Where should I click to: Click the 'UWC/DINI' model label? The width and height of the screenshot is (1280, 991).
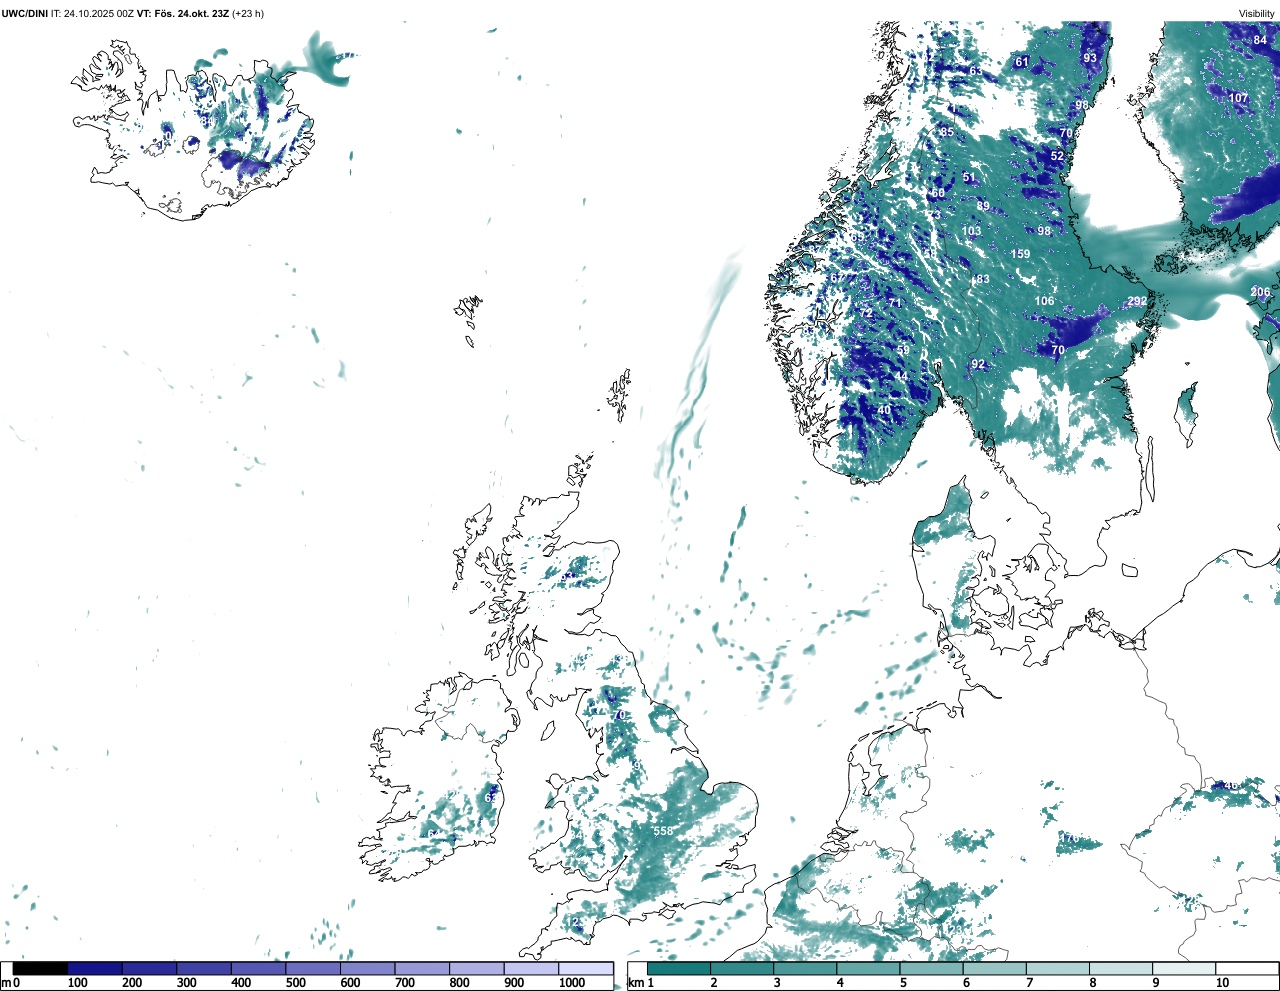pyautogui.click(x=25, y=14)
